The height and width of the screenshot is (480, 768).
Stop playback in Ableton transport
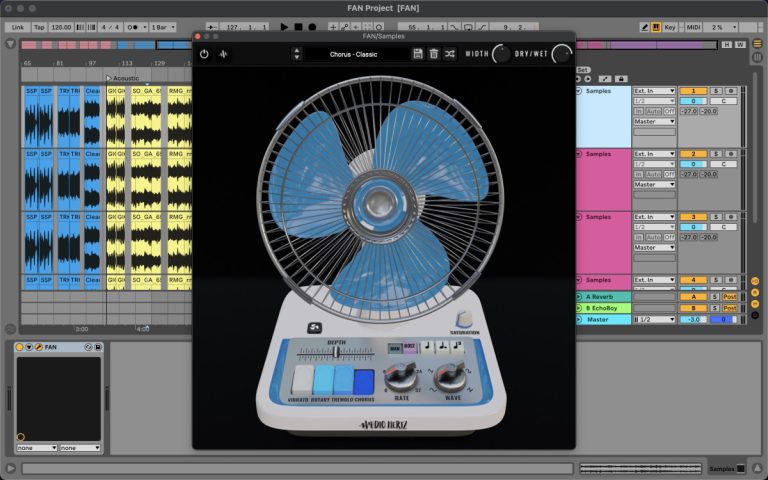click(298, 27)
